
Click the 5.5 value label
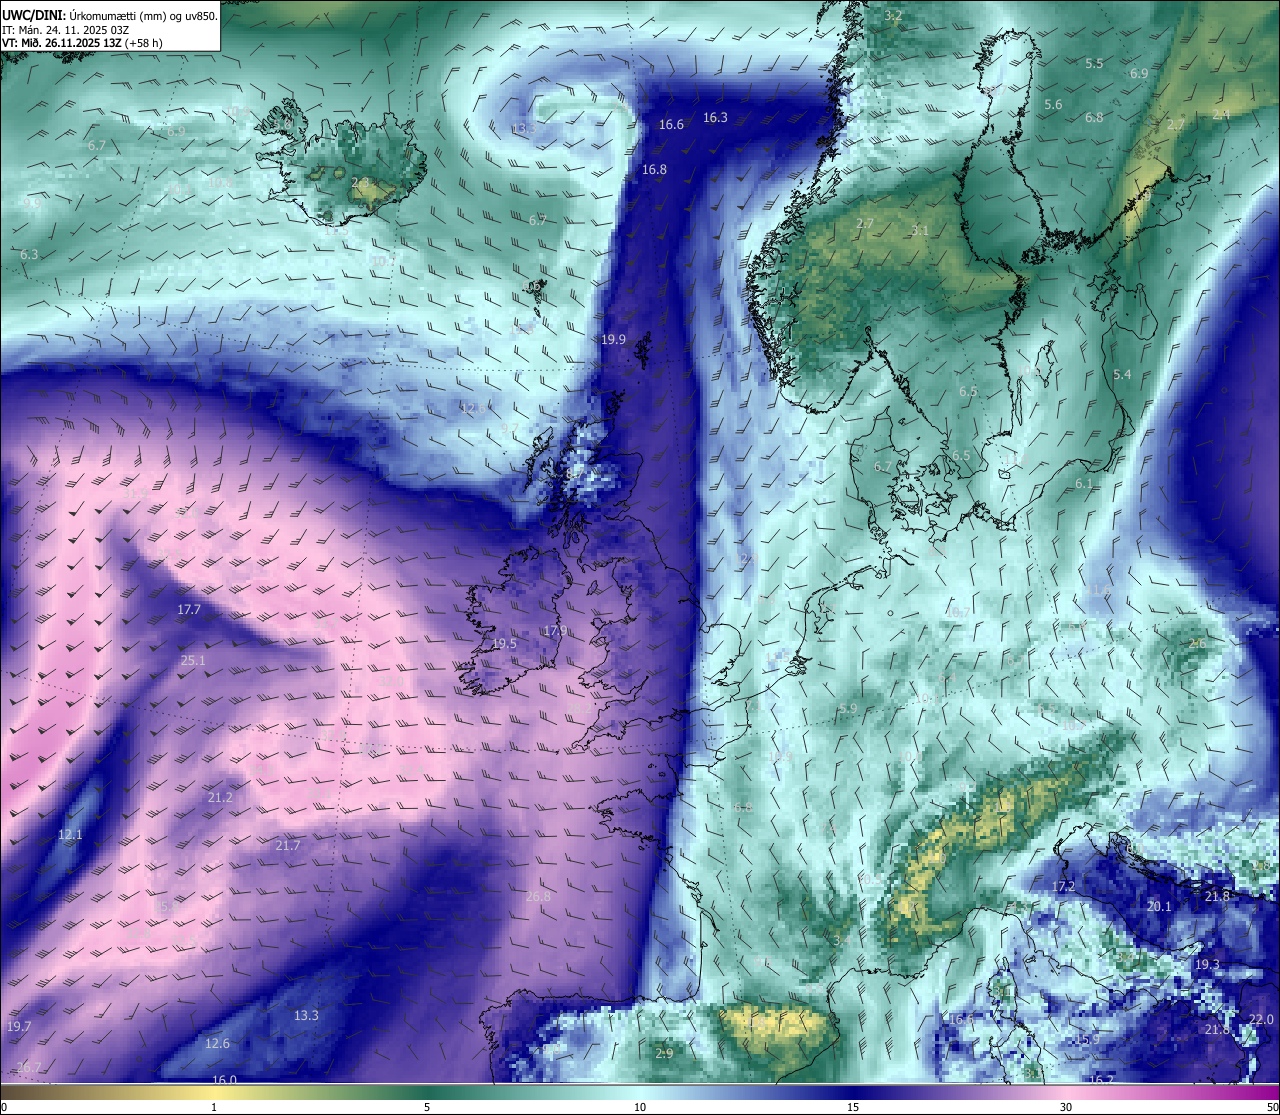(x=1094, y=63)
